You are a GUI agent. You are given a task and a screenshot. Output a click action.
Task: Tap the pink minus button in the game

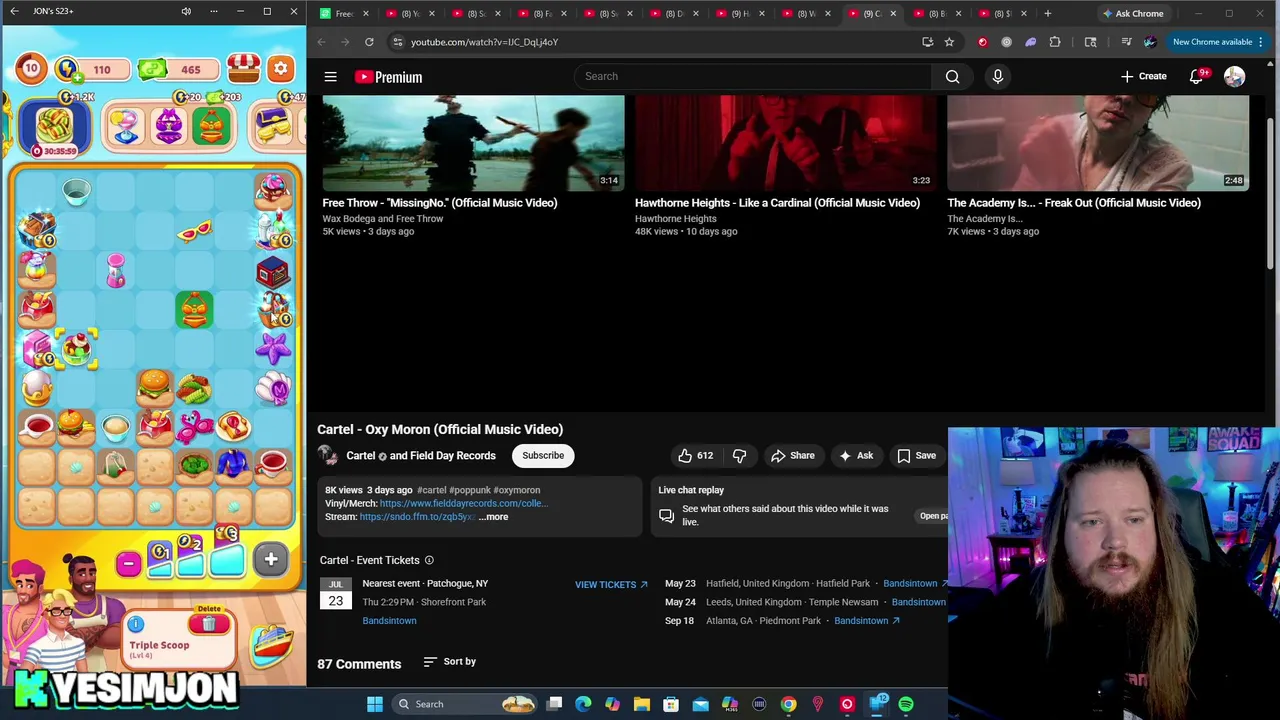(x=127, y=563)
